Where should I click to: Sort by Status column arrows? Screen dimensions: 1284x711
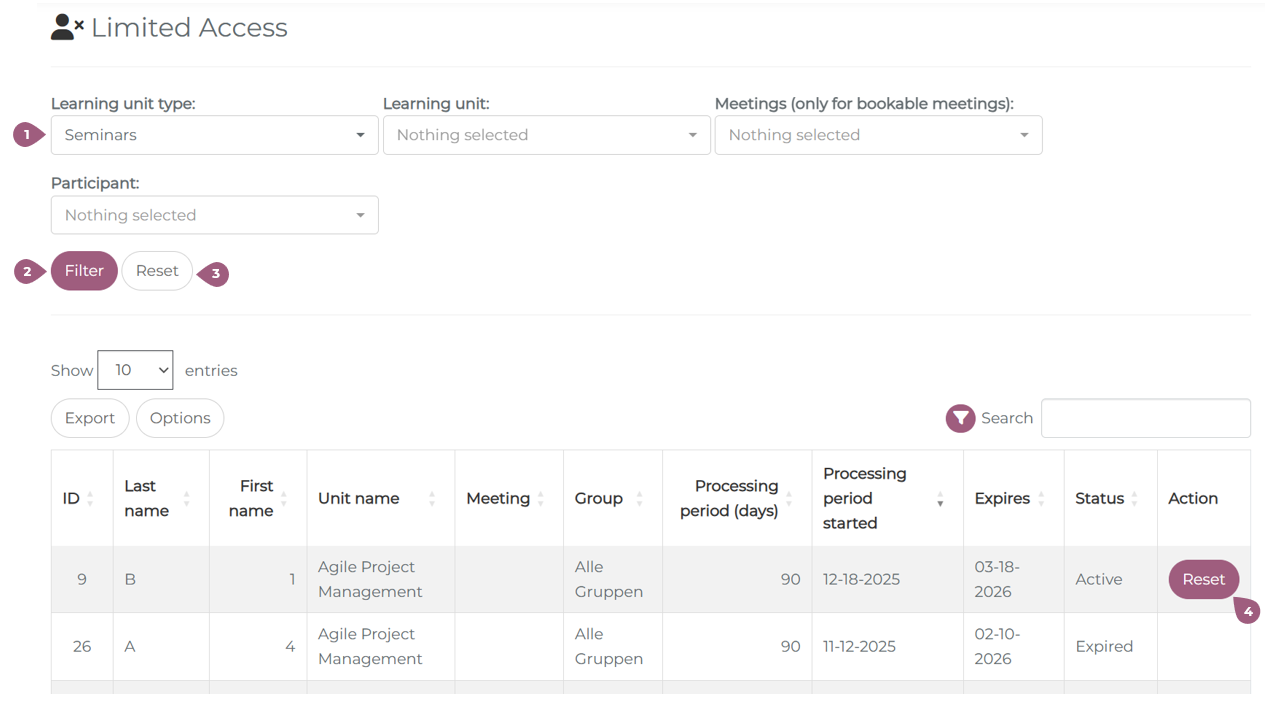click(1134, 499)
